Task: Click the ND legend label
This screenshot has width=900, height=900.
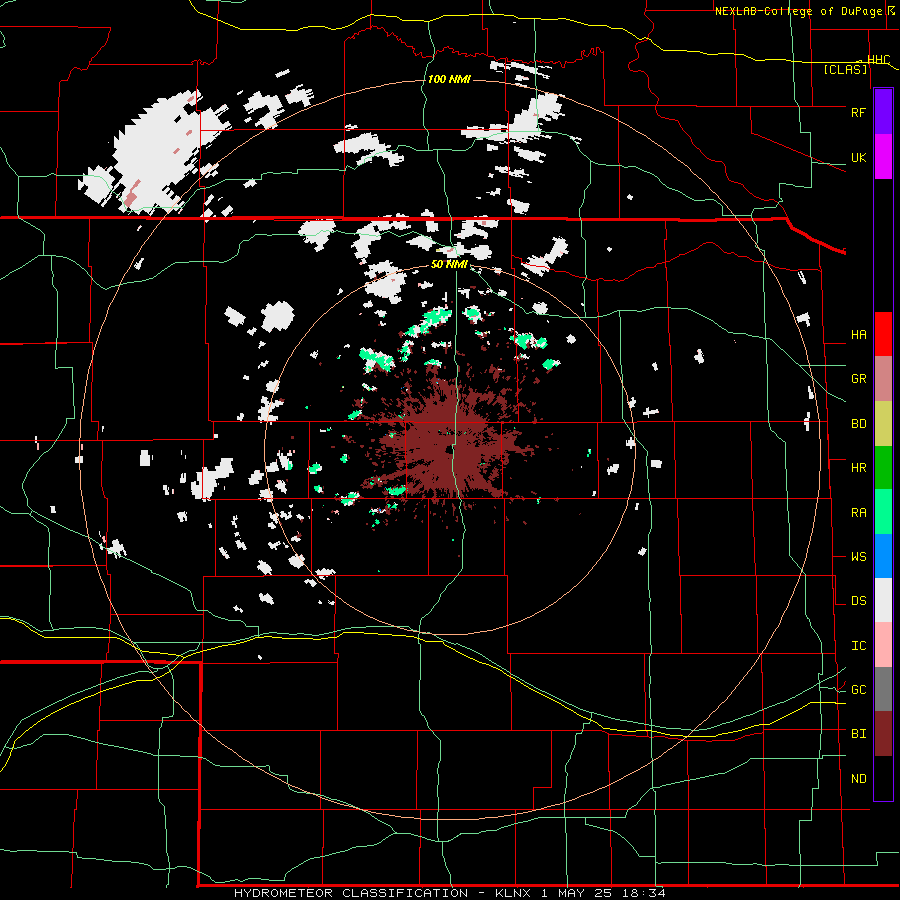Action: (x=858, y=778)
